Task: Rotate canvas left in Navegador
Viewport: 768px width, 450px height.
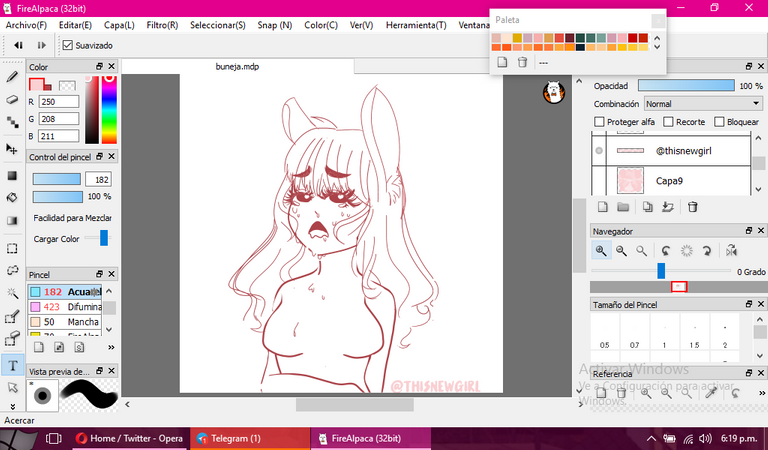Action: [666, 251]
